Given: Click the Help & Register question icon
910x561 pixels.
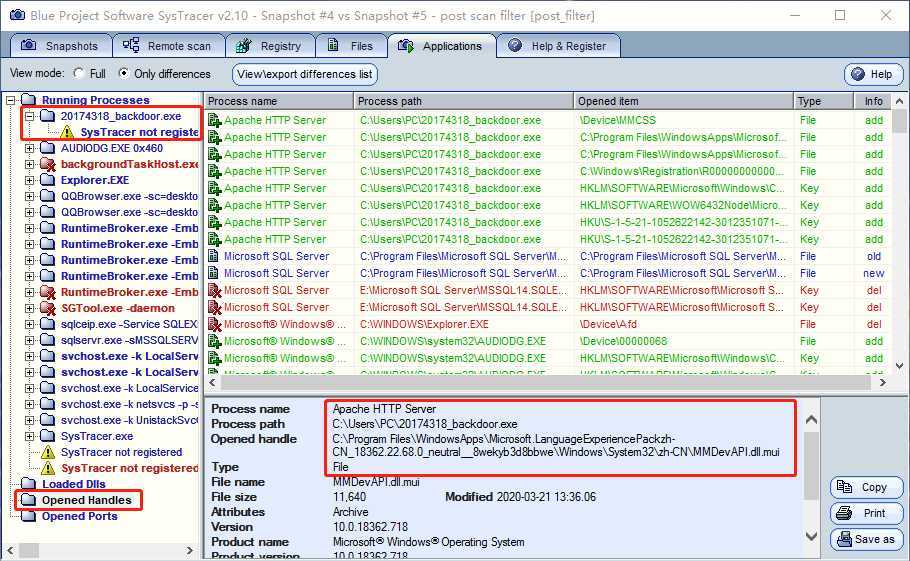Looking at the screenshot, I should pos(515,45).
